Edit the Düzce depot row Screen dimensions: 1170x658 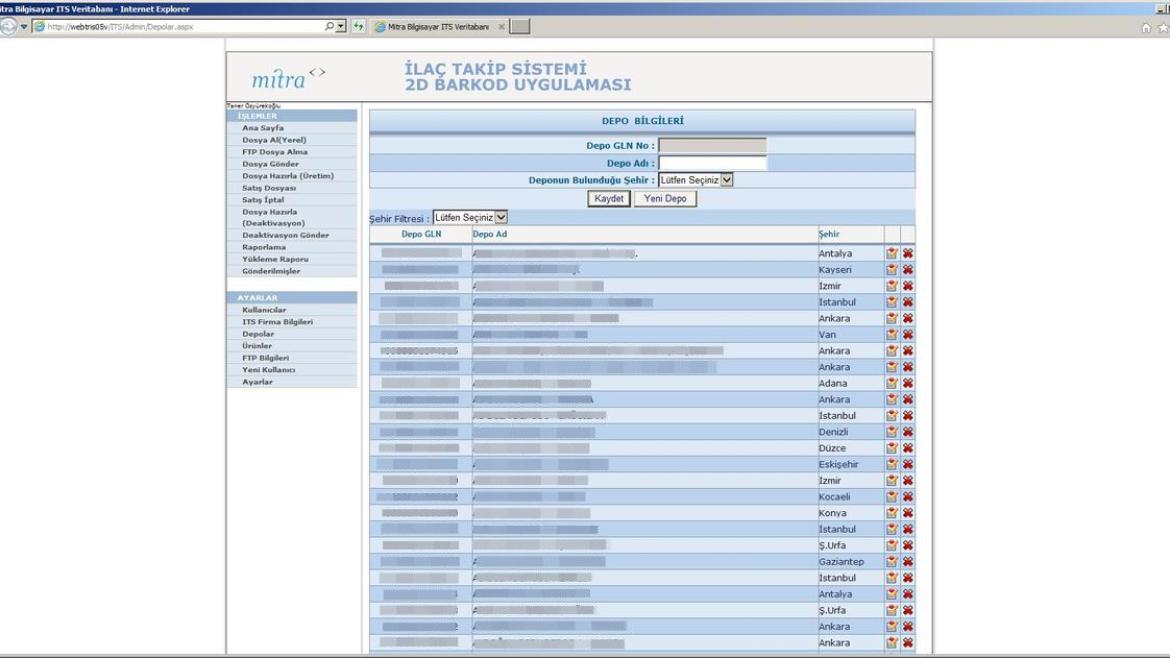tap(892, 448)
